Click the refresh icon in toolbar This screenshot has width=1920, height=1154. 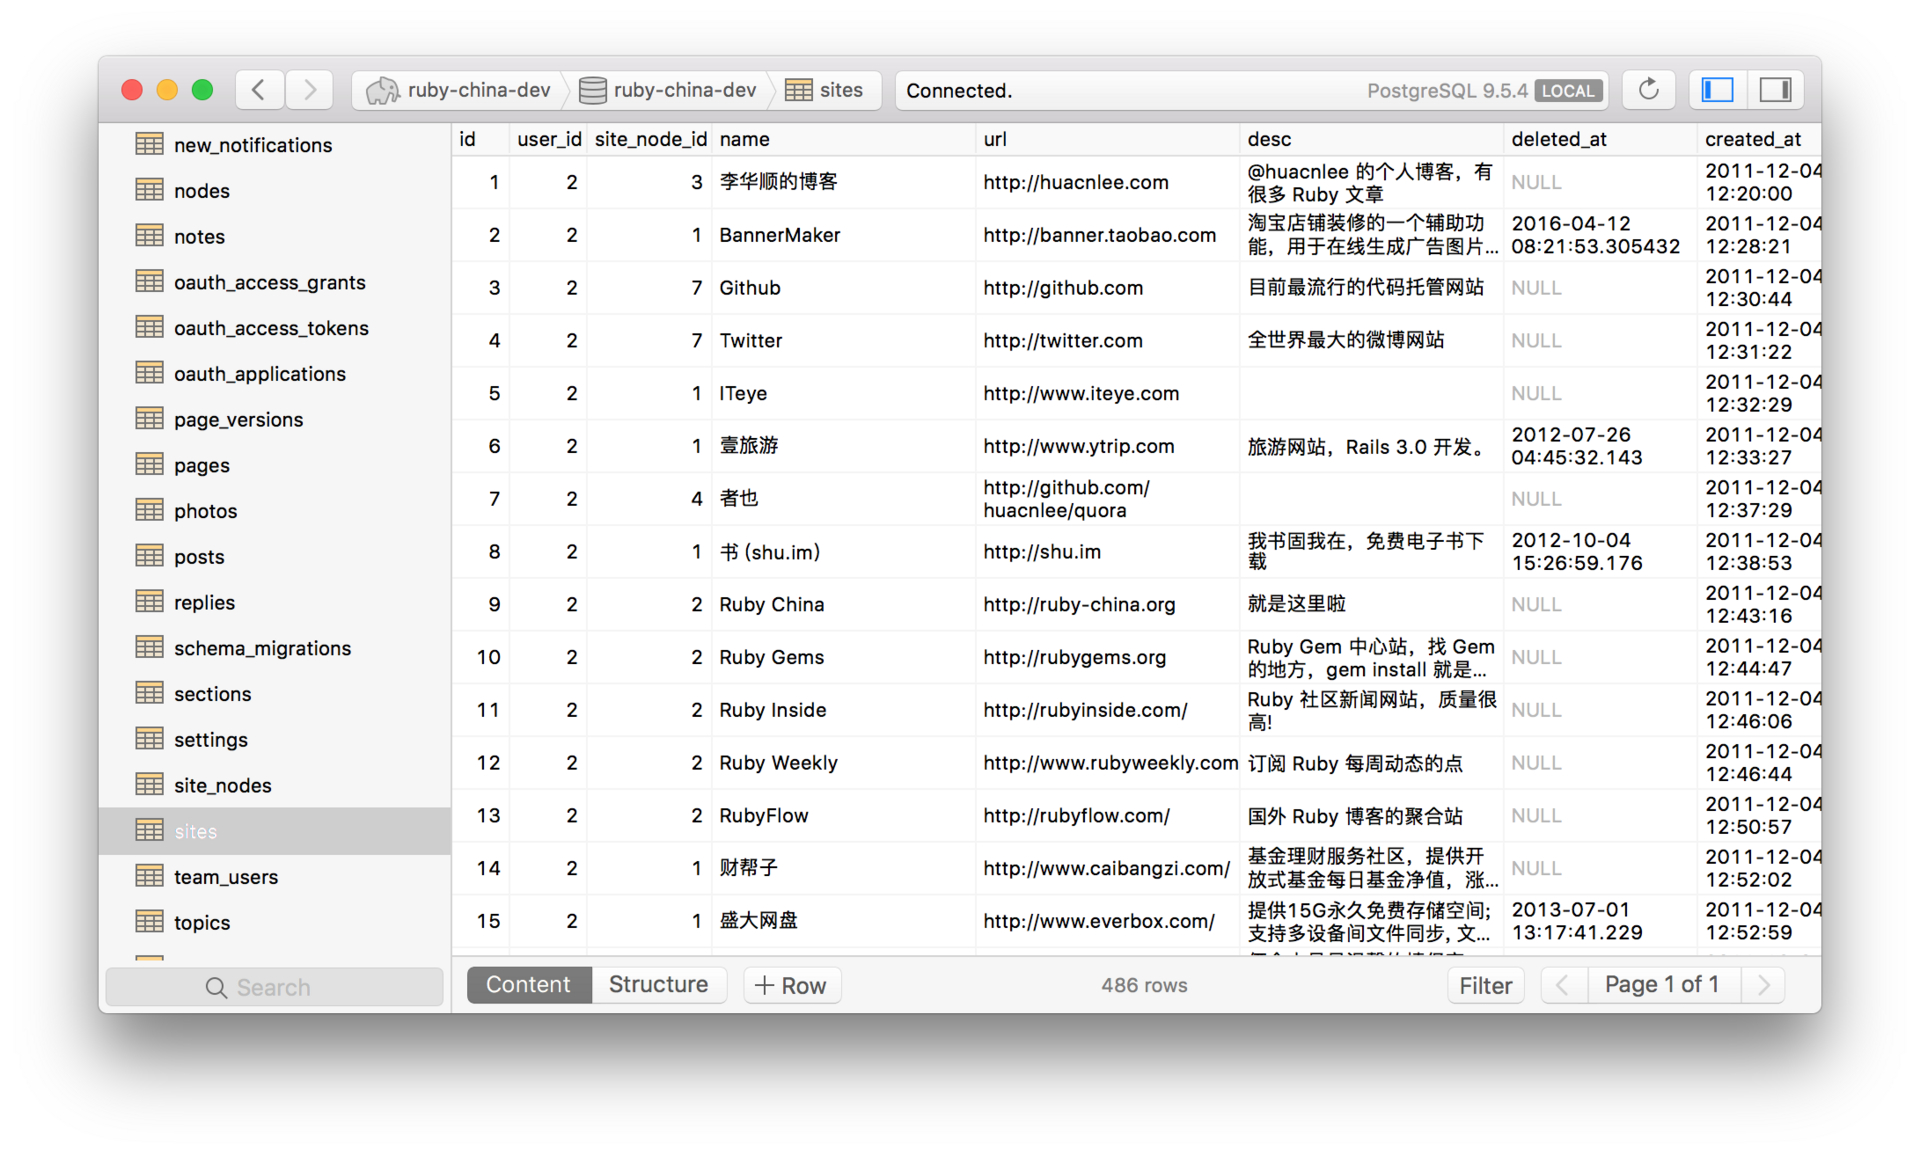pos(1649,90)
